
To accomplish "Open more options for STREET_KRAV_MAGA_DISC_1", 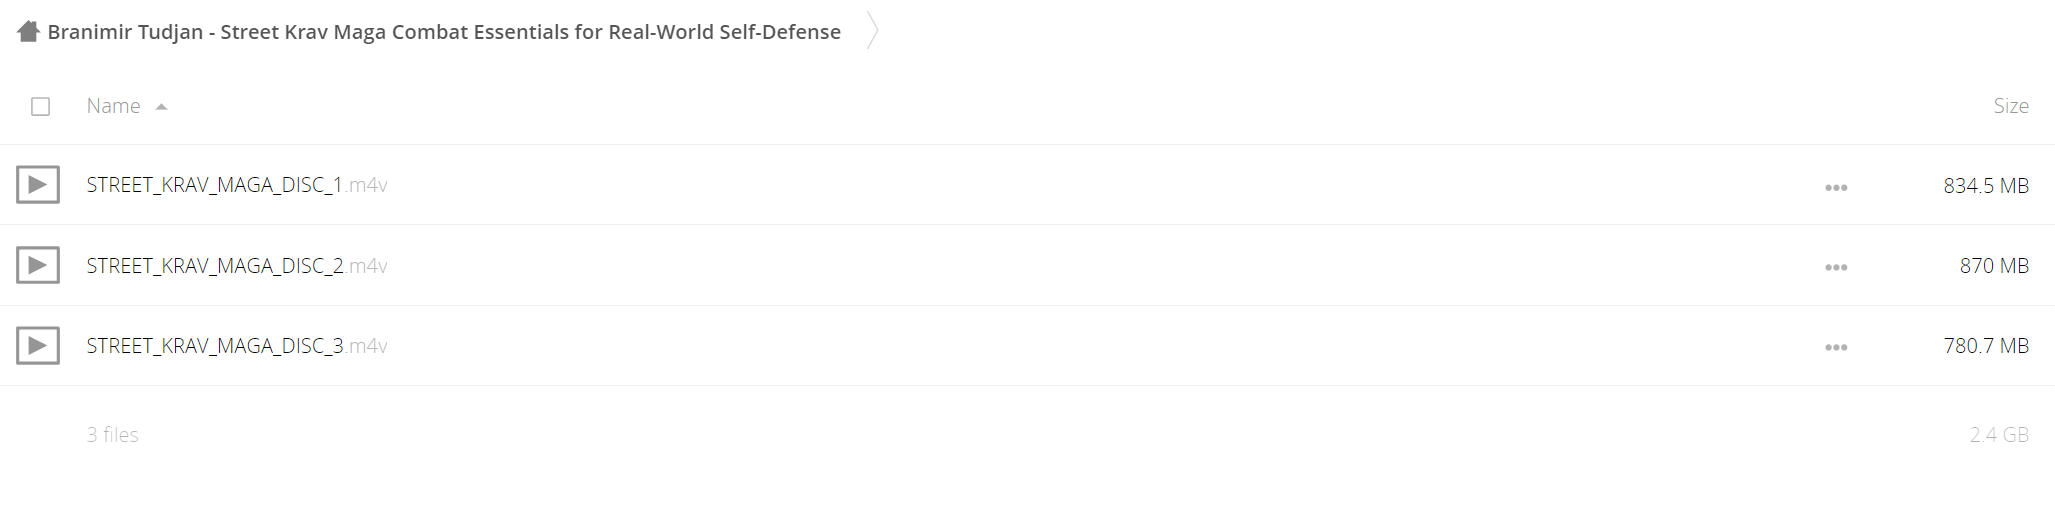I will click(1836, 187).
